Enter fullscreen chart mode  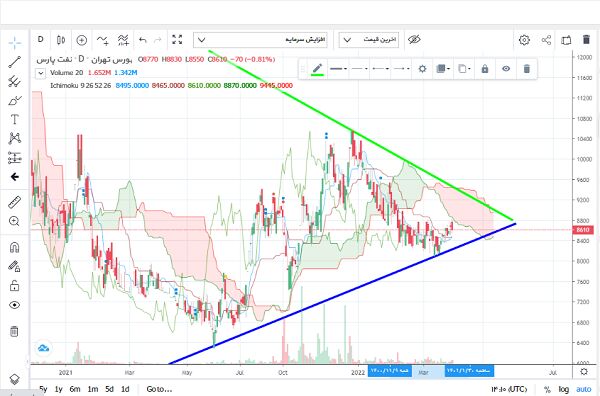pyautogui.click(x=177, y=39)
